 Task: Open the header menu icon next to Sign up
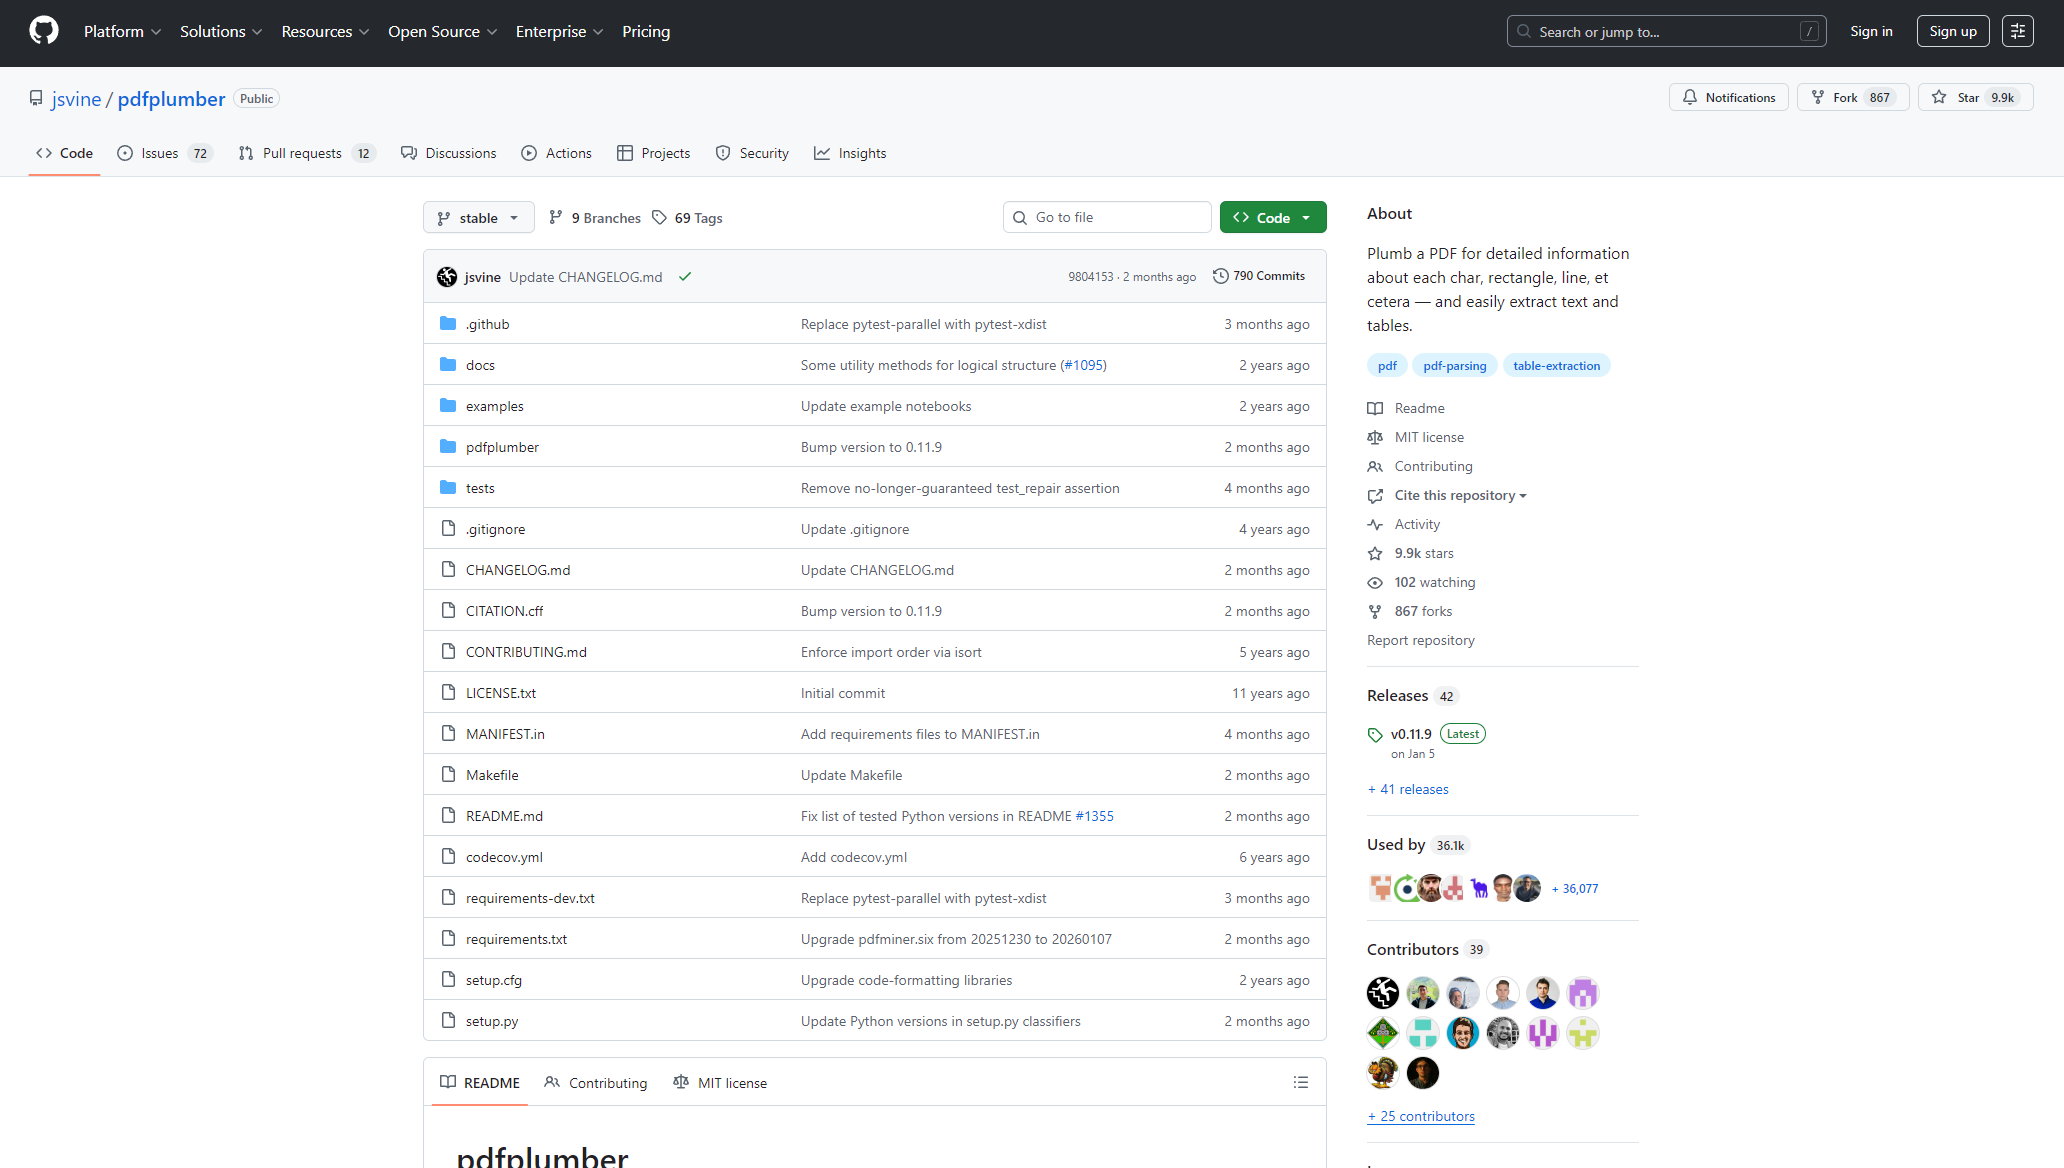click(x=2017, y=31)
